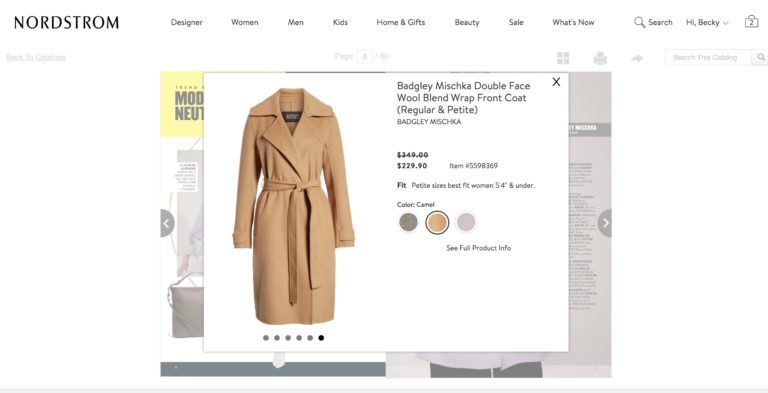
Task: Click the Color: Camel label
Action: coord(415,204)
